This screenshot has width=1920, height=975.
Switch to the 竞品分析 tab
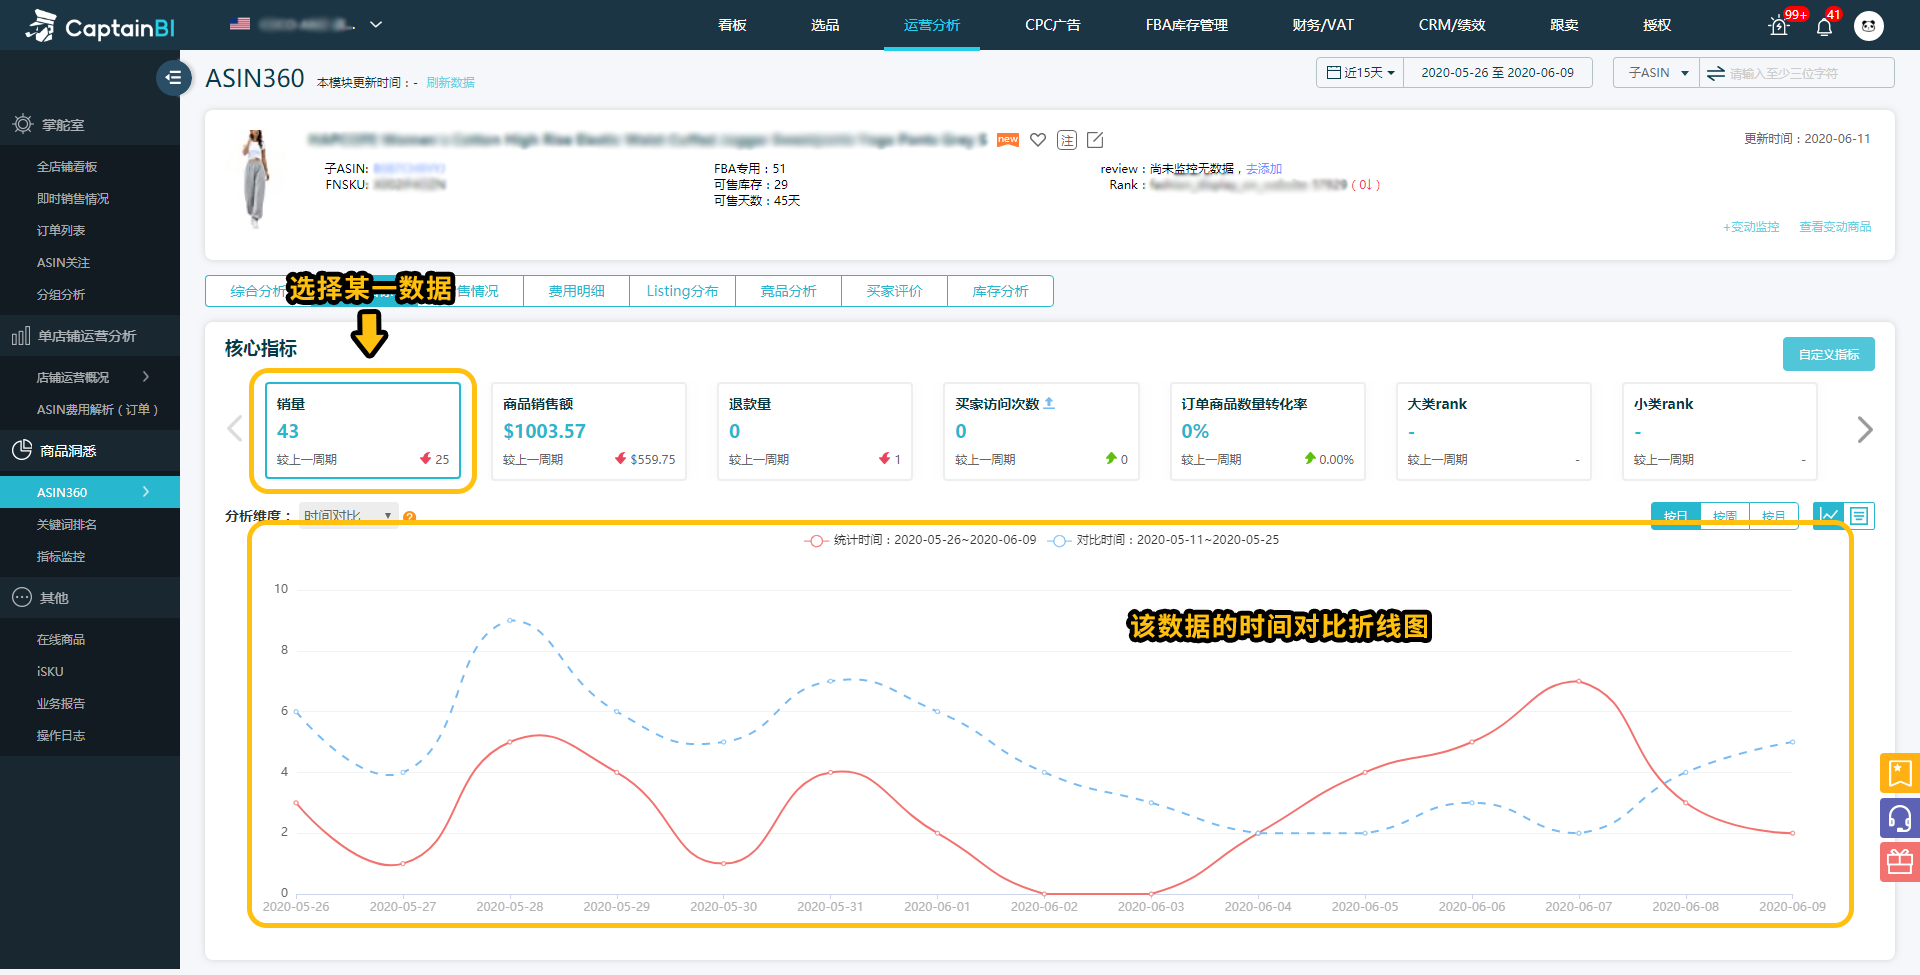click(x=788, y=291)
